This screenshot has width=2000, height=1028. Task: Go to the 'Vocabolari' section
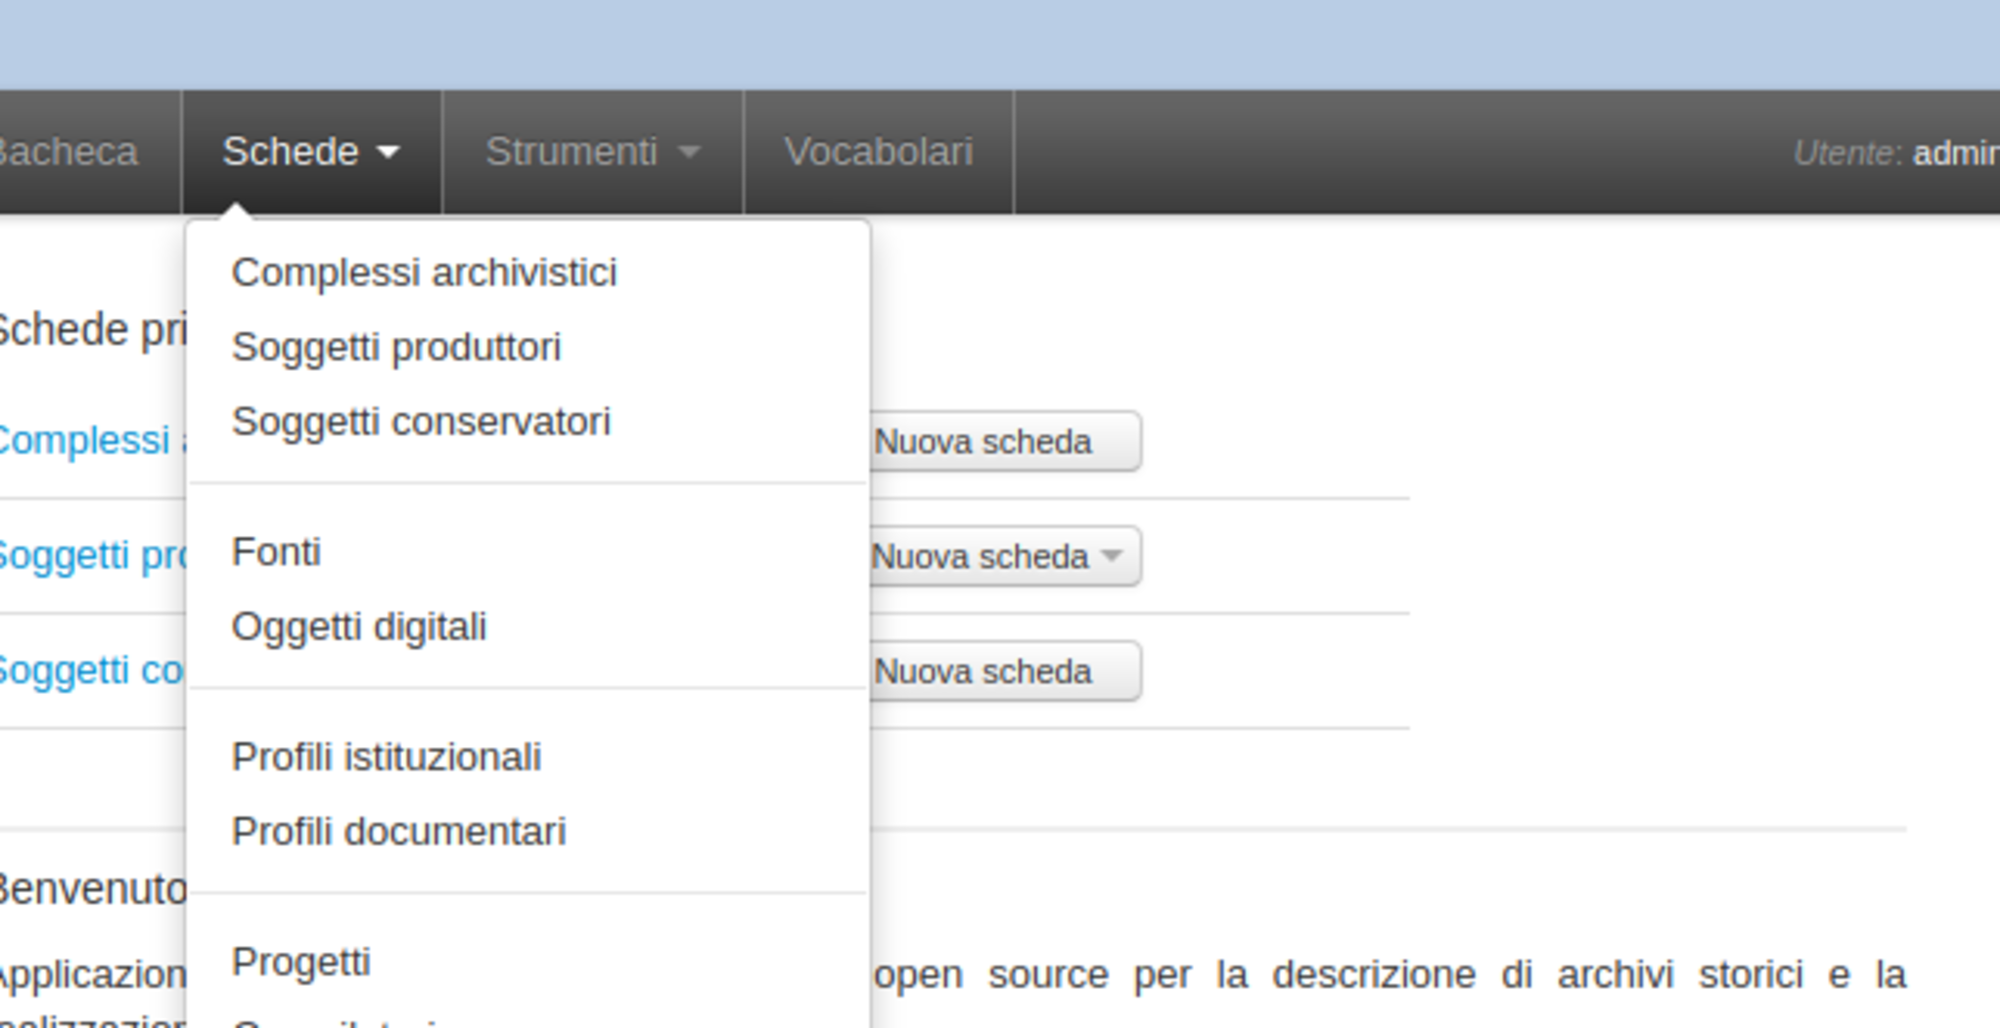point(879,152)
